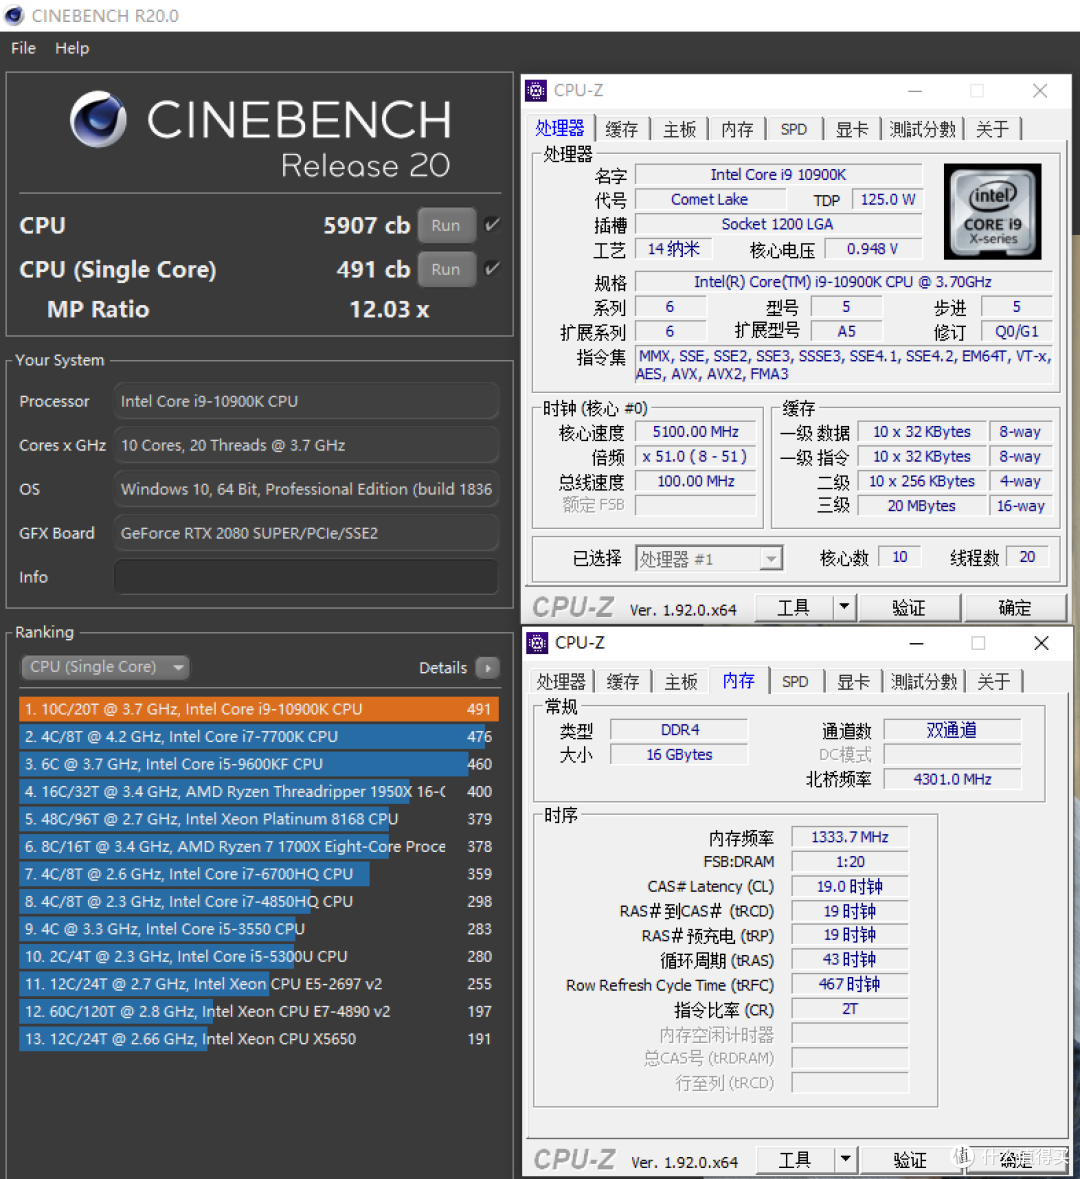Select ranking row 12 Xeon E7-4890 v2
Screen dimensions: 1080x1179
tap(259, 1011)
